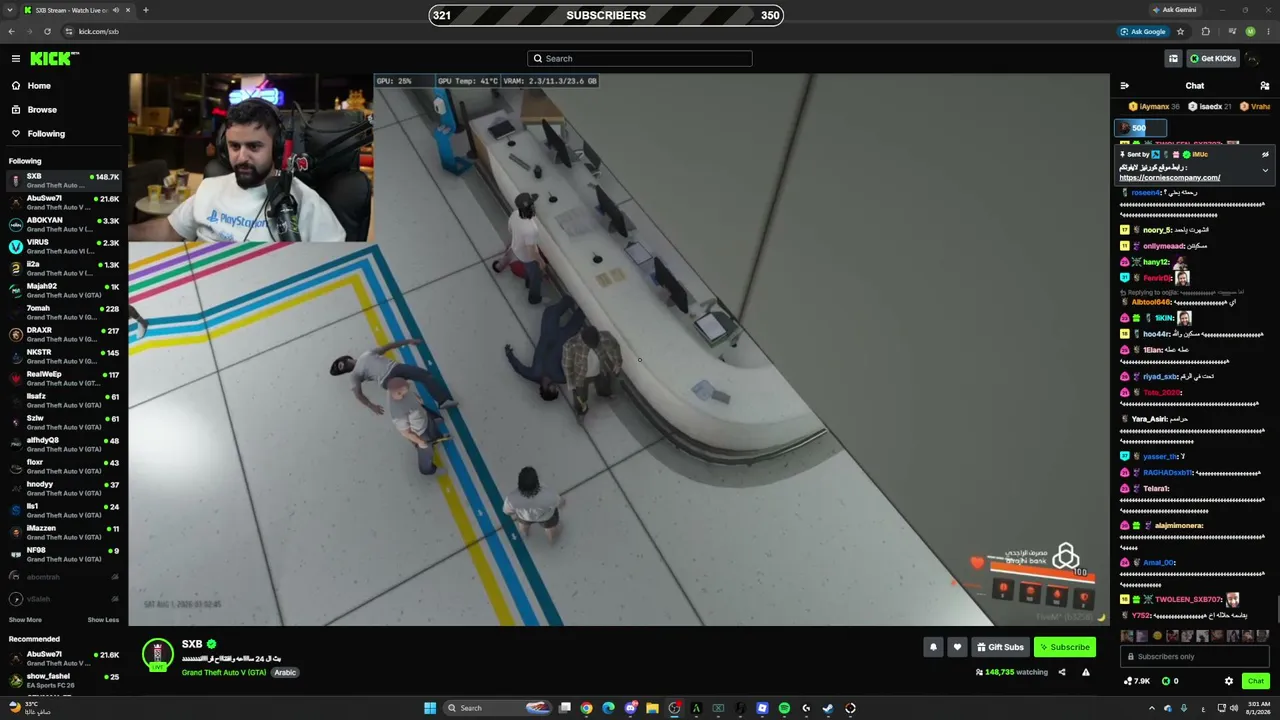Image resolution: width=1280 pixels, height=720 pixels.
Task: Open the Majah92 channel in the sidebar
Action: (x=64, y=290)
